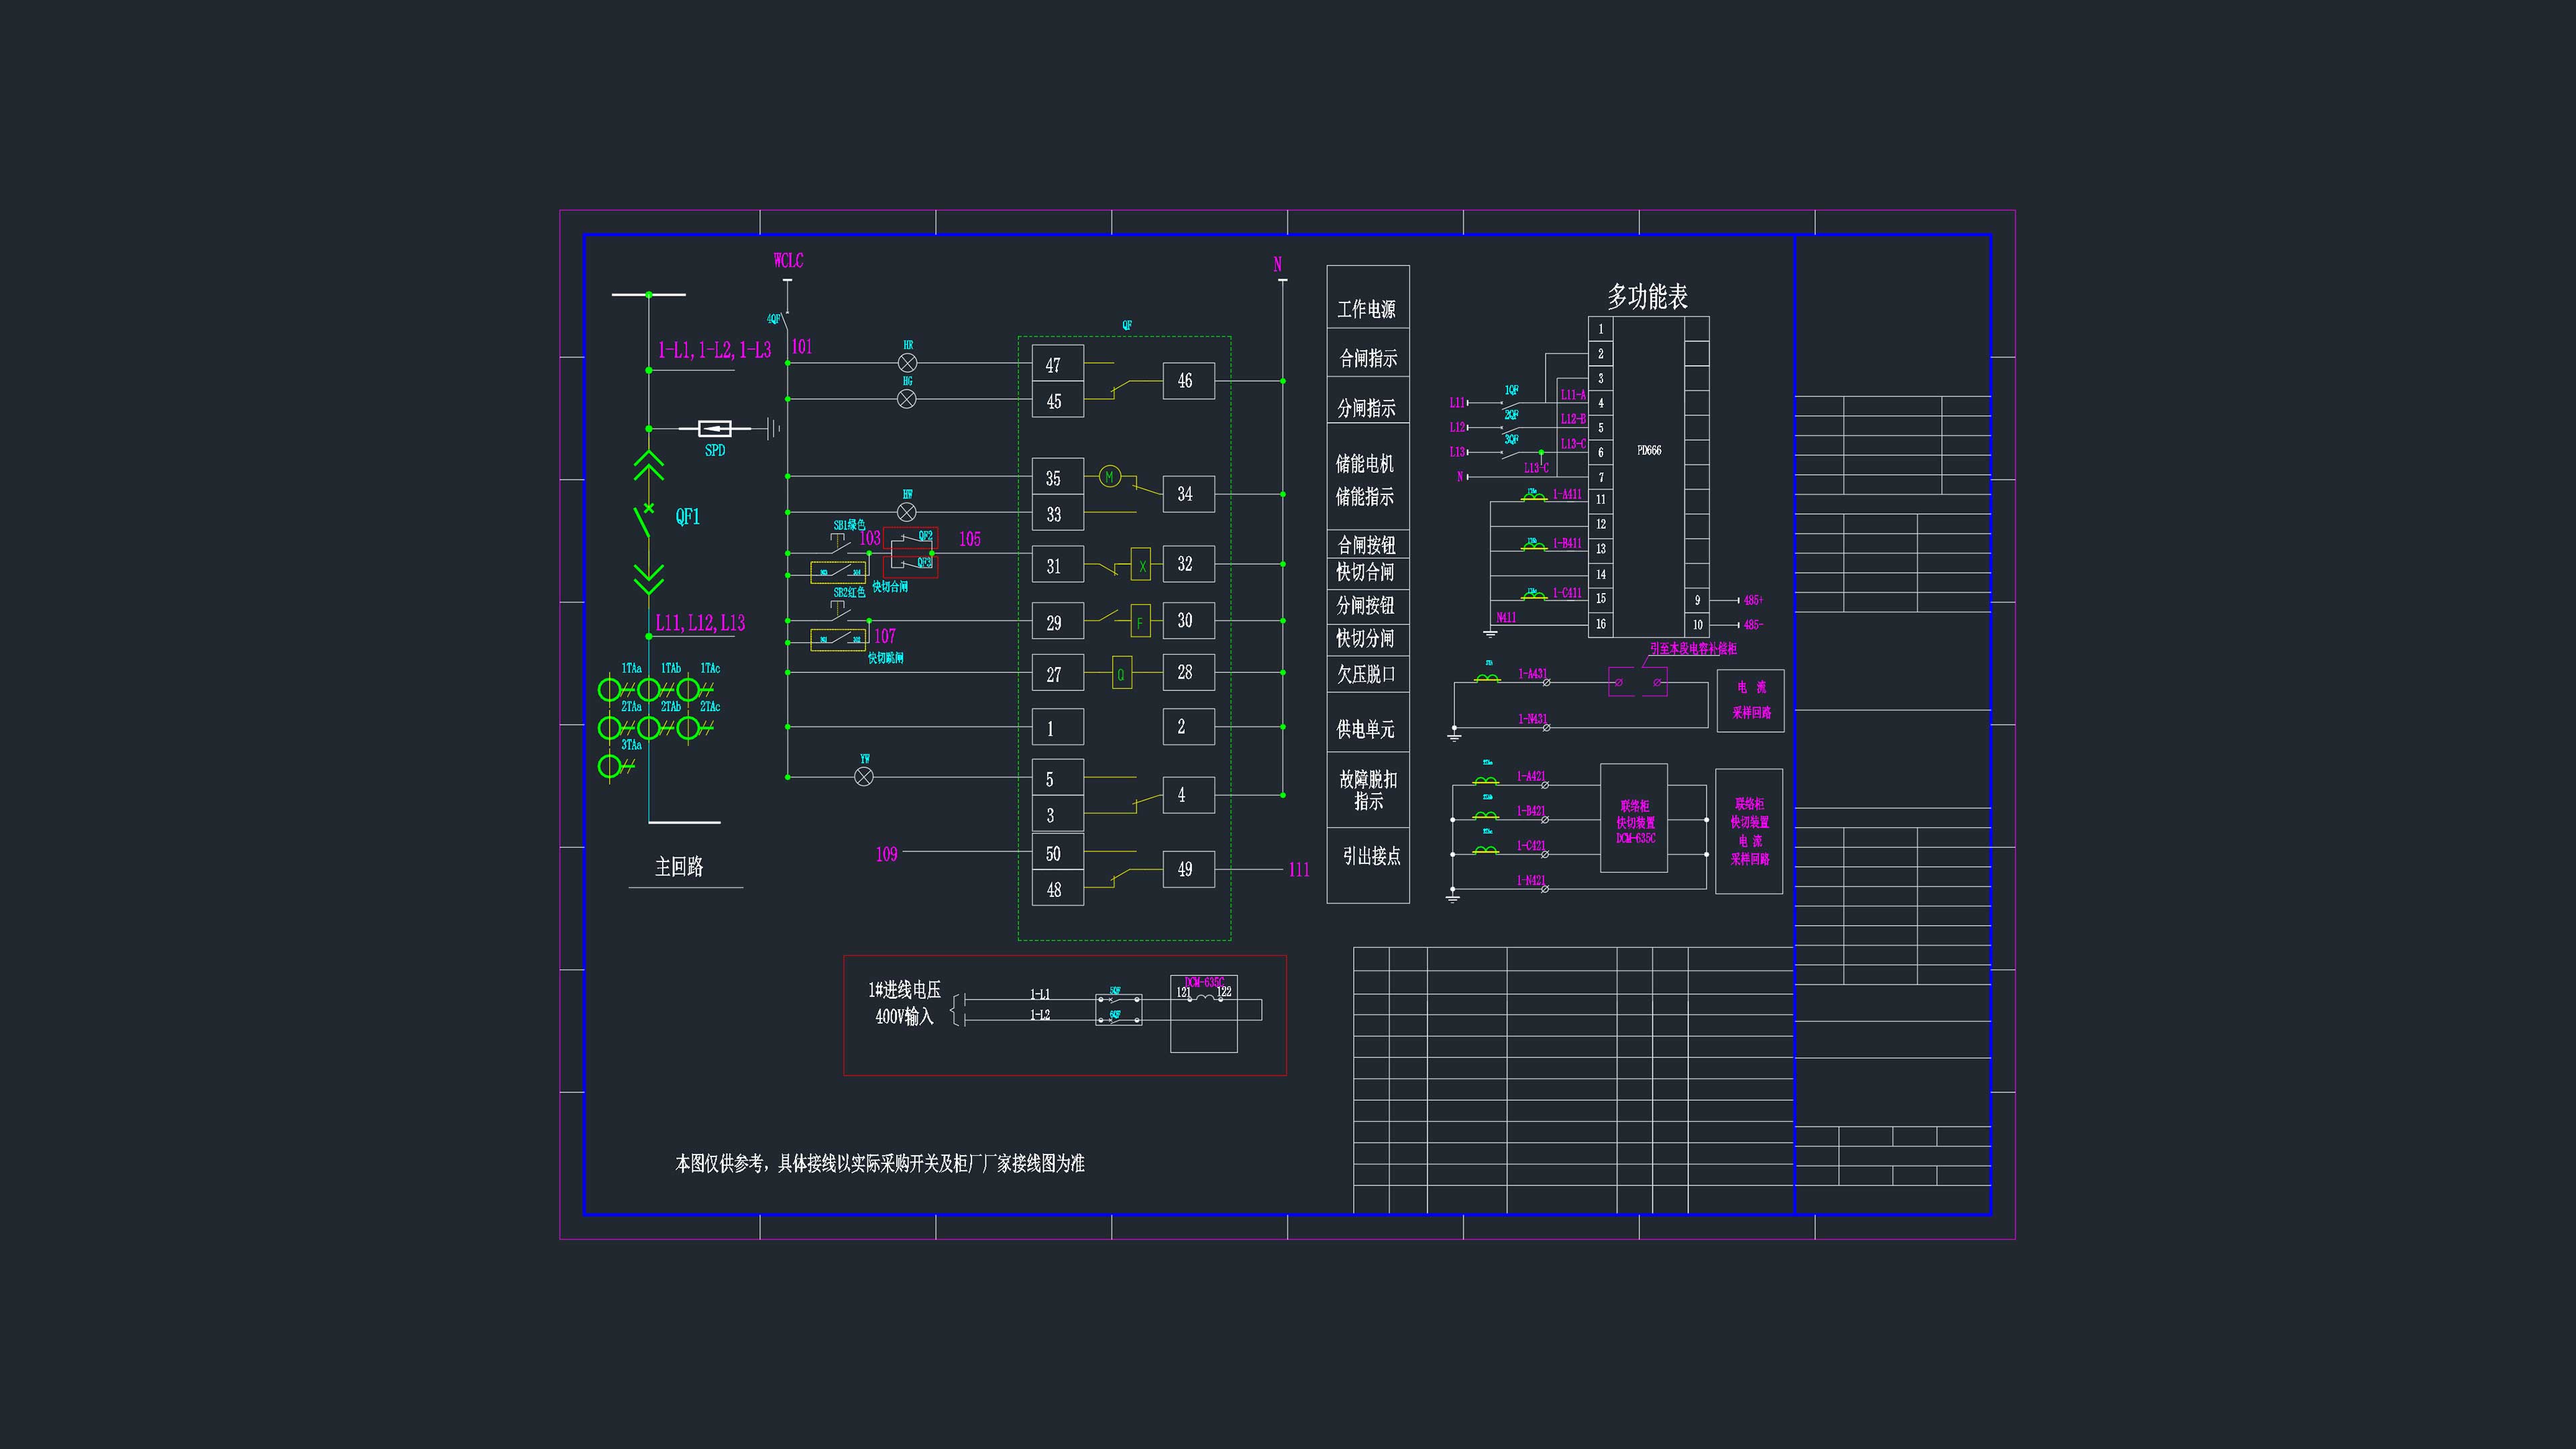Select terminal box 32

[x=1189, y=564]
